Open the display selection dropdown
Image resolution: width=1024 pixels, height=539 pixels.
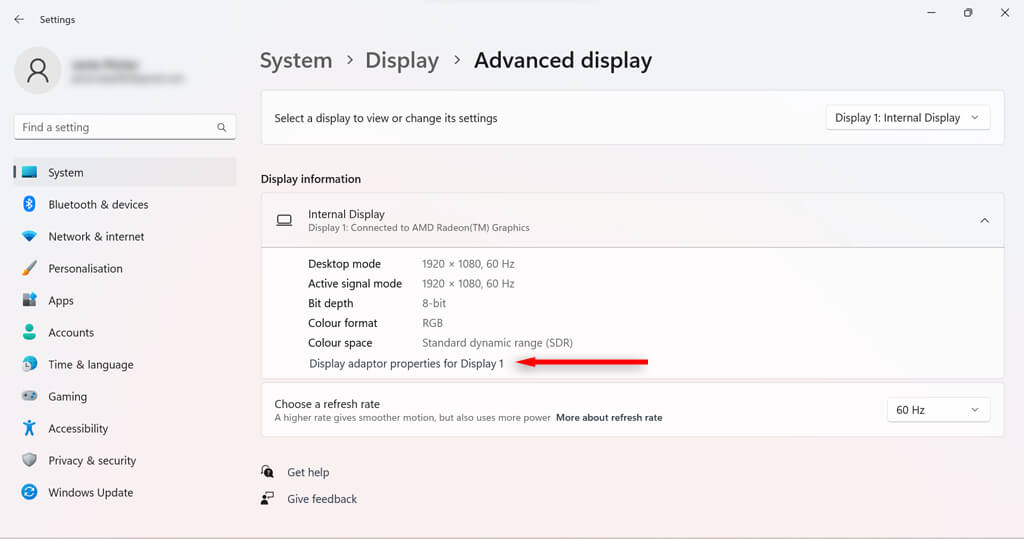[x=908, y=118]
